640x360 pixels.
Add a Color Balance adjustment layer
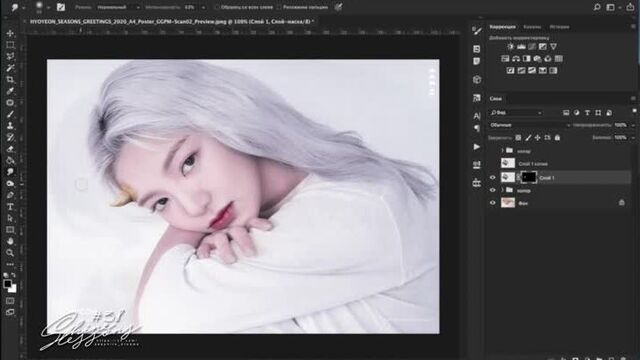pos(516,59)
